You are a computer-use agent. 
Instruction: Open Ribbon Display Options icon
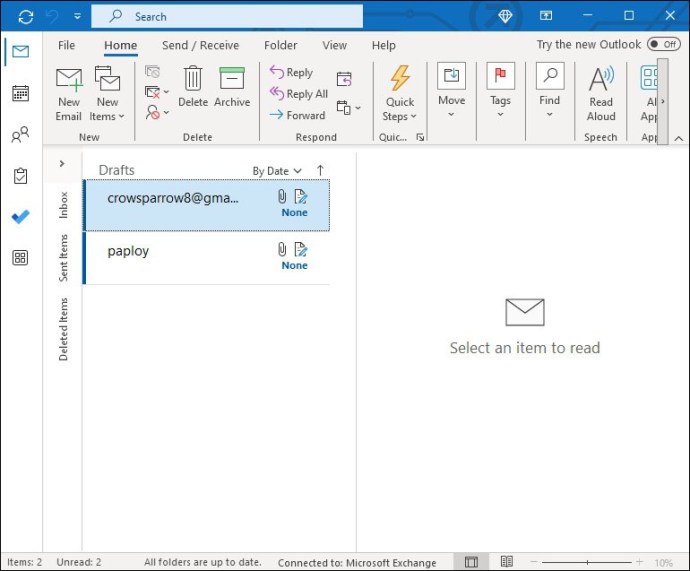pyautogui.click(x=546, y=16)
